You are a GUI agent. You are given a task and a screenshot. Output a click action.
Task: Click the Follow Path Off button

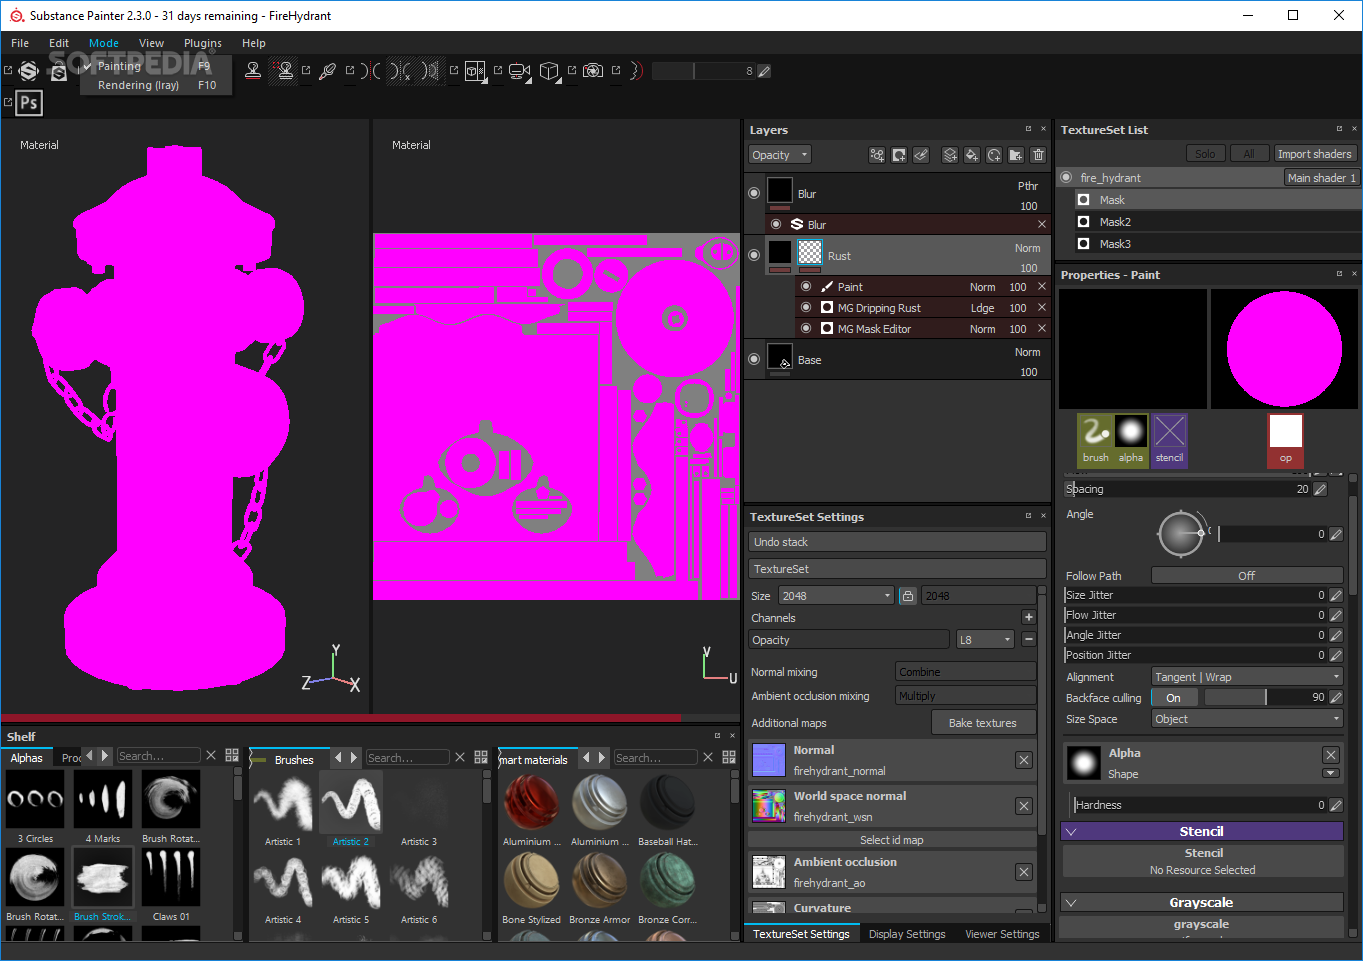[x=1247, y=576]
